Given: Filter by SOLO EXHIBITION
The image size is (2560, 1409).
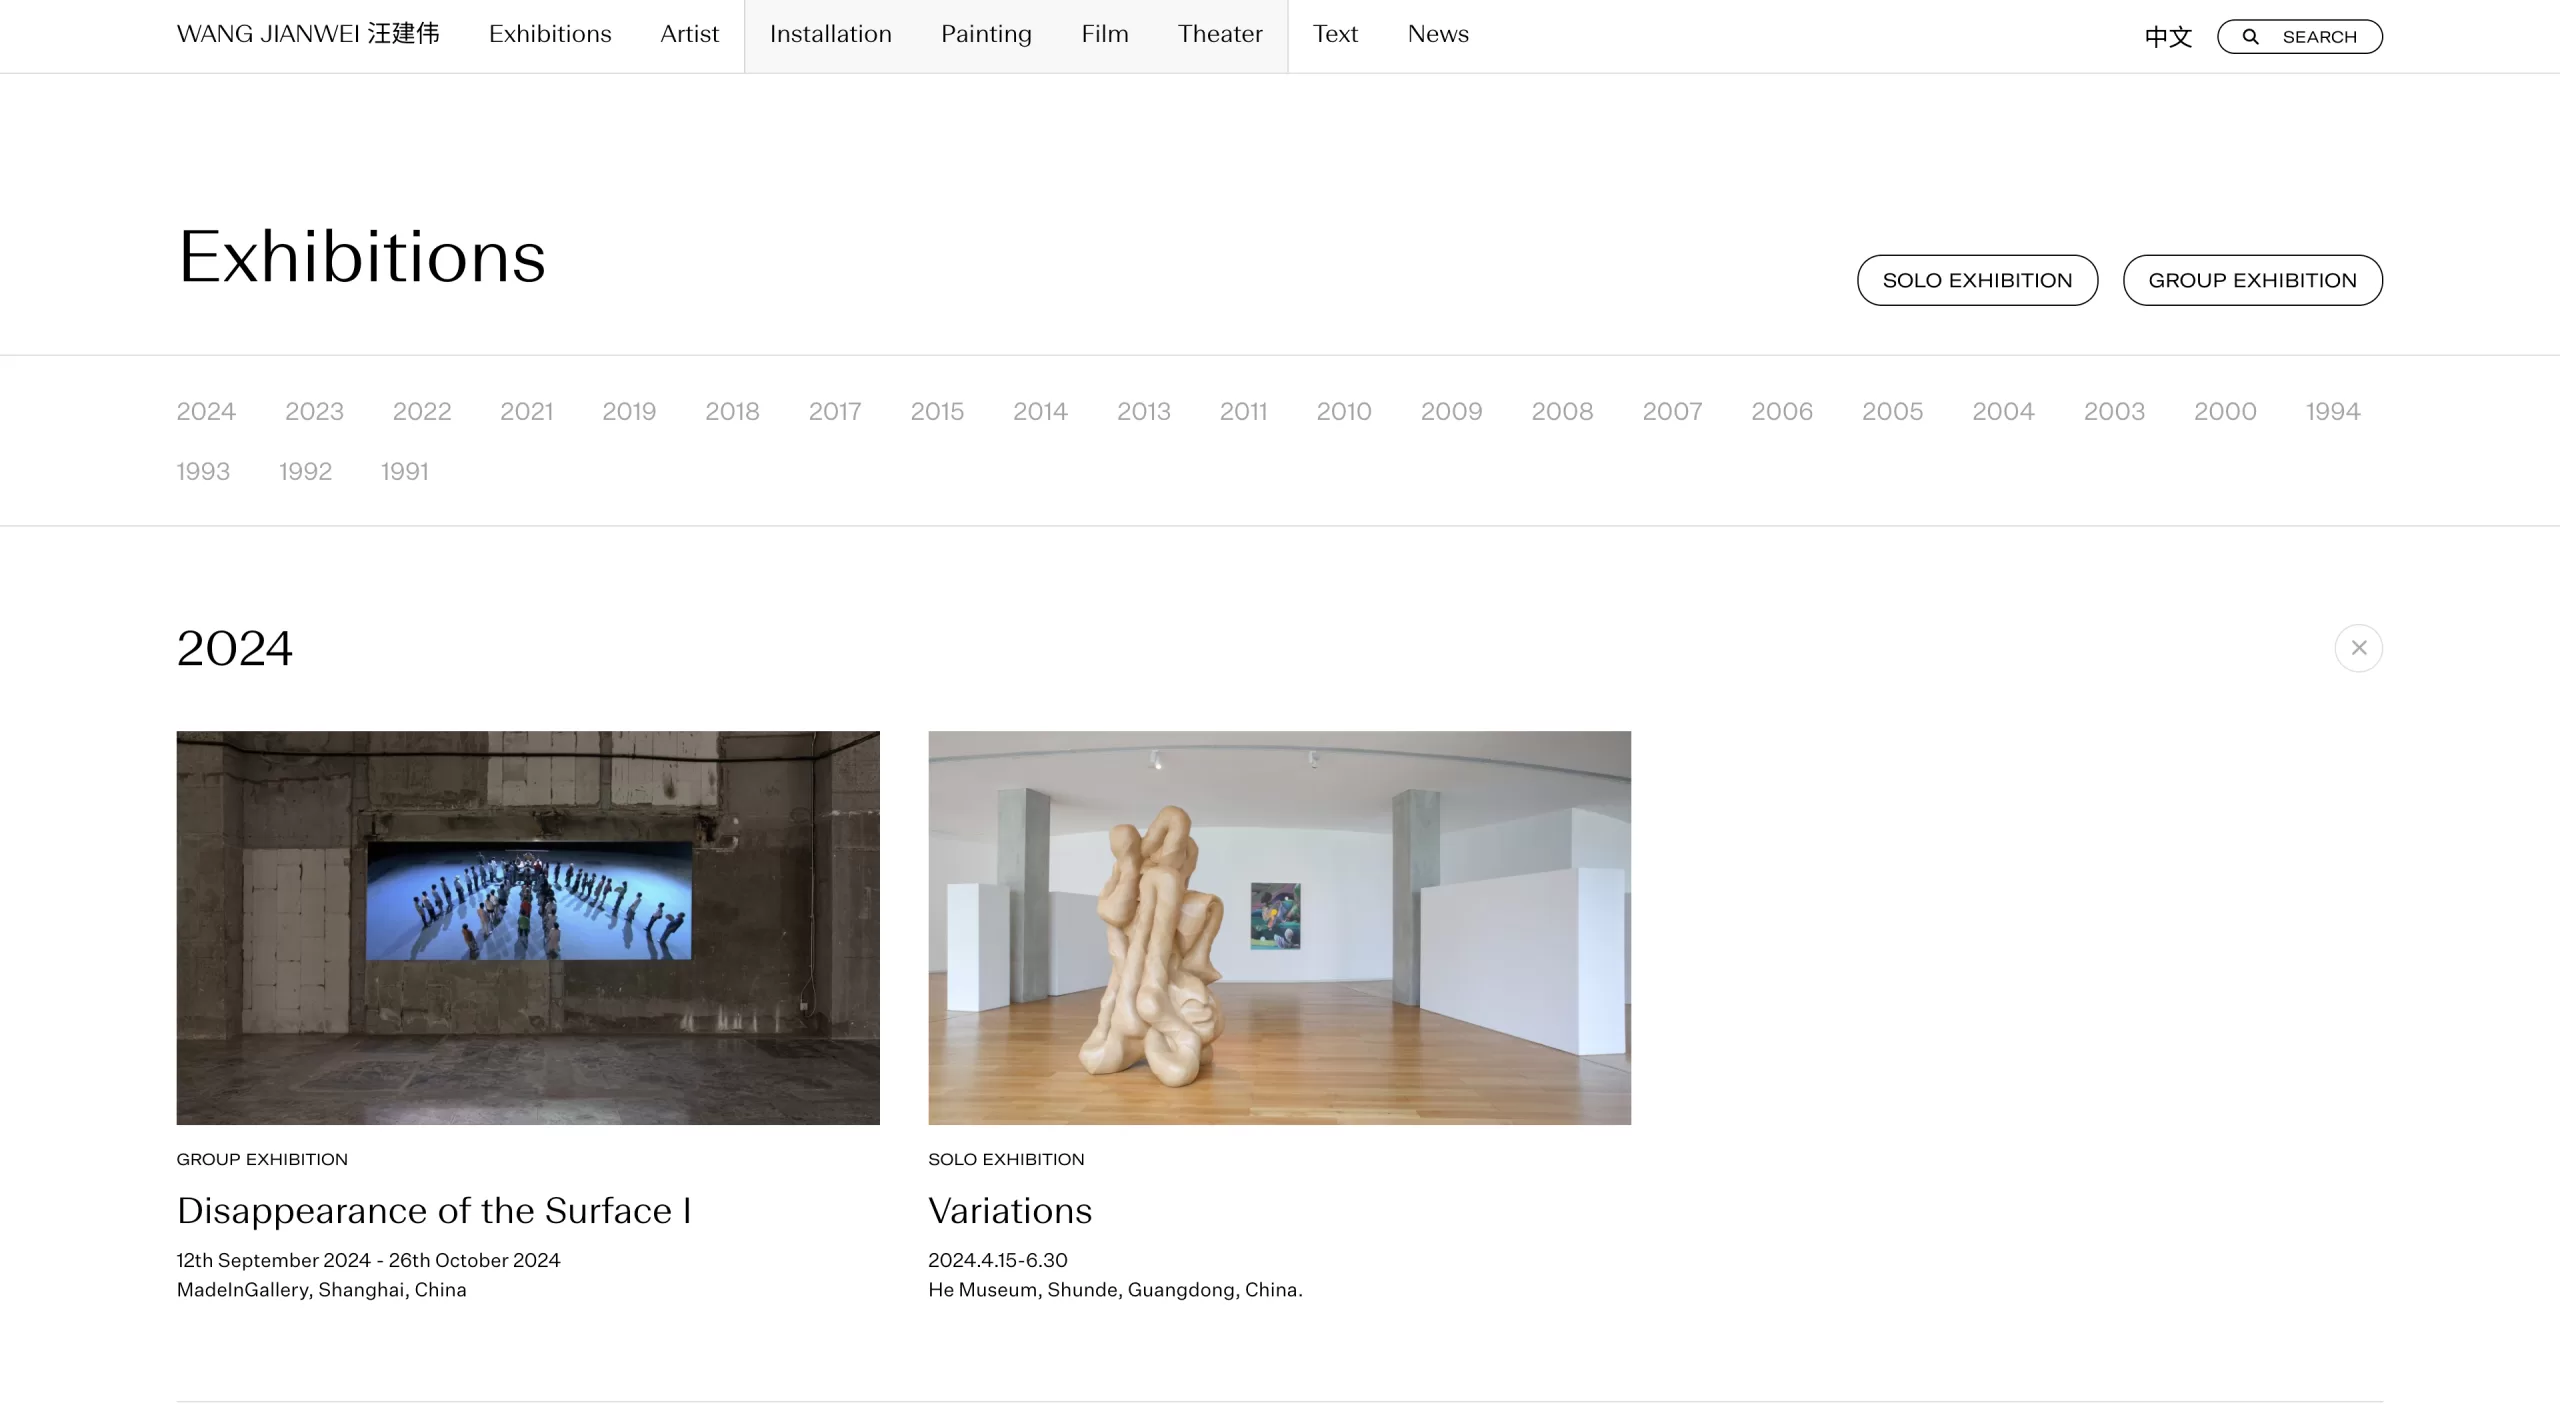Looking at the screenshot, I should pos(1977,280).
